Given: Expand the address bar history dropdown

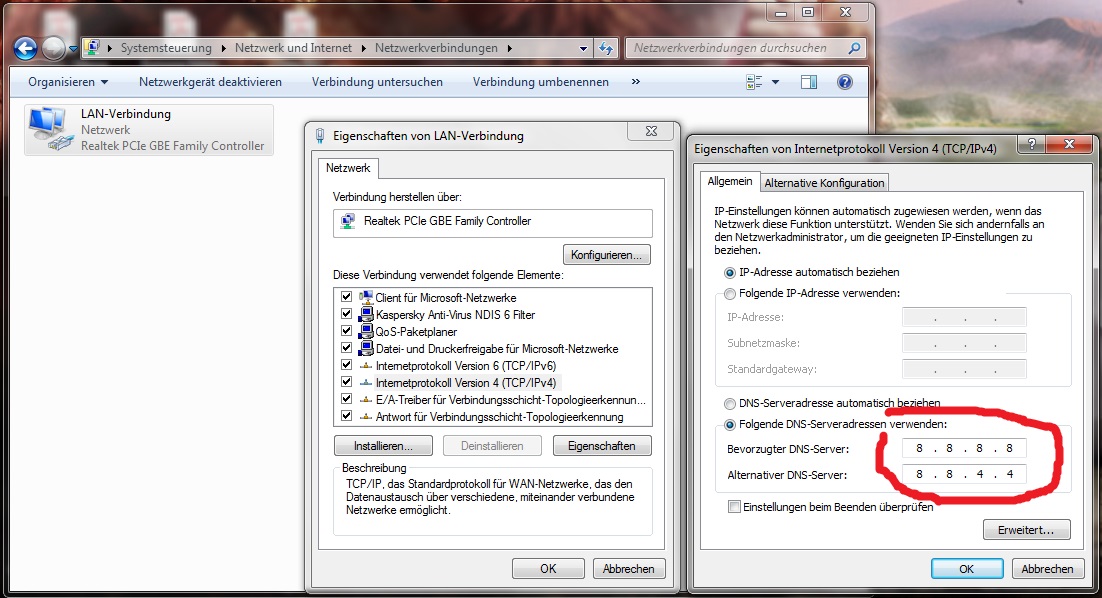Looking at the screenshot, I should click(x=585, y=48).
